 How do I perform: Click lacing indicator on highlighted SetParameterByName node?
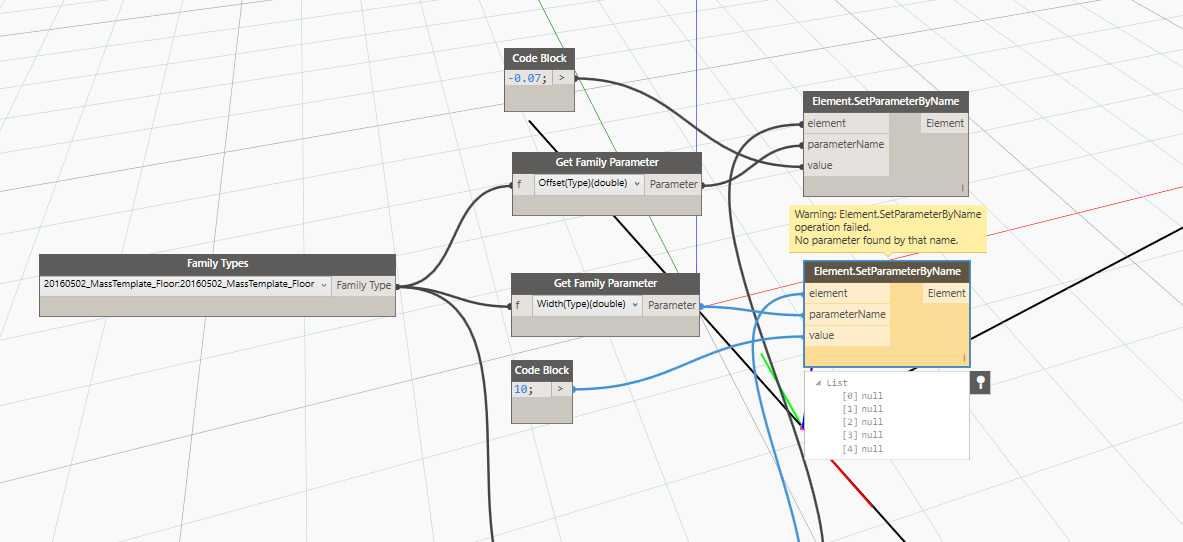[x=963, y=358]
